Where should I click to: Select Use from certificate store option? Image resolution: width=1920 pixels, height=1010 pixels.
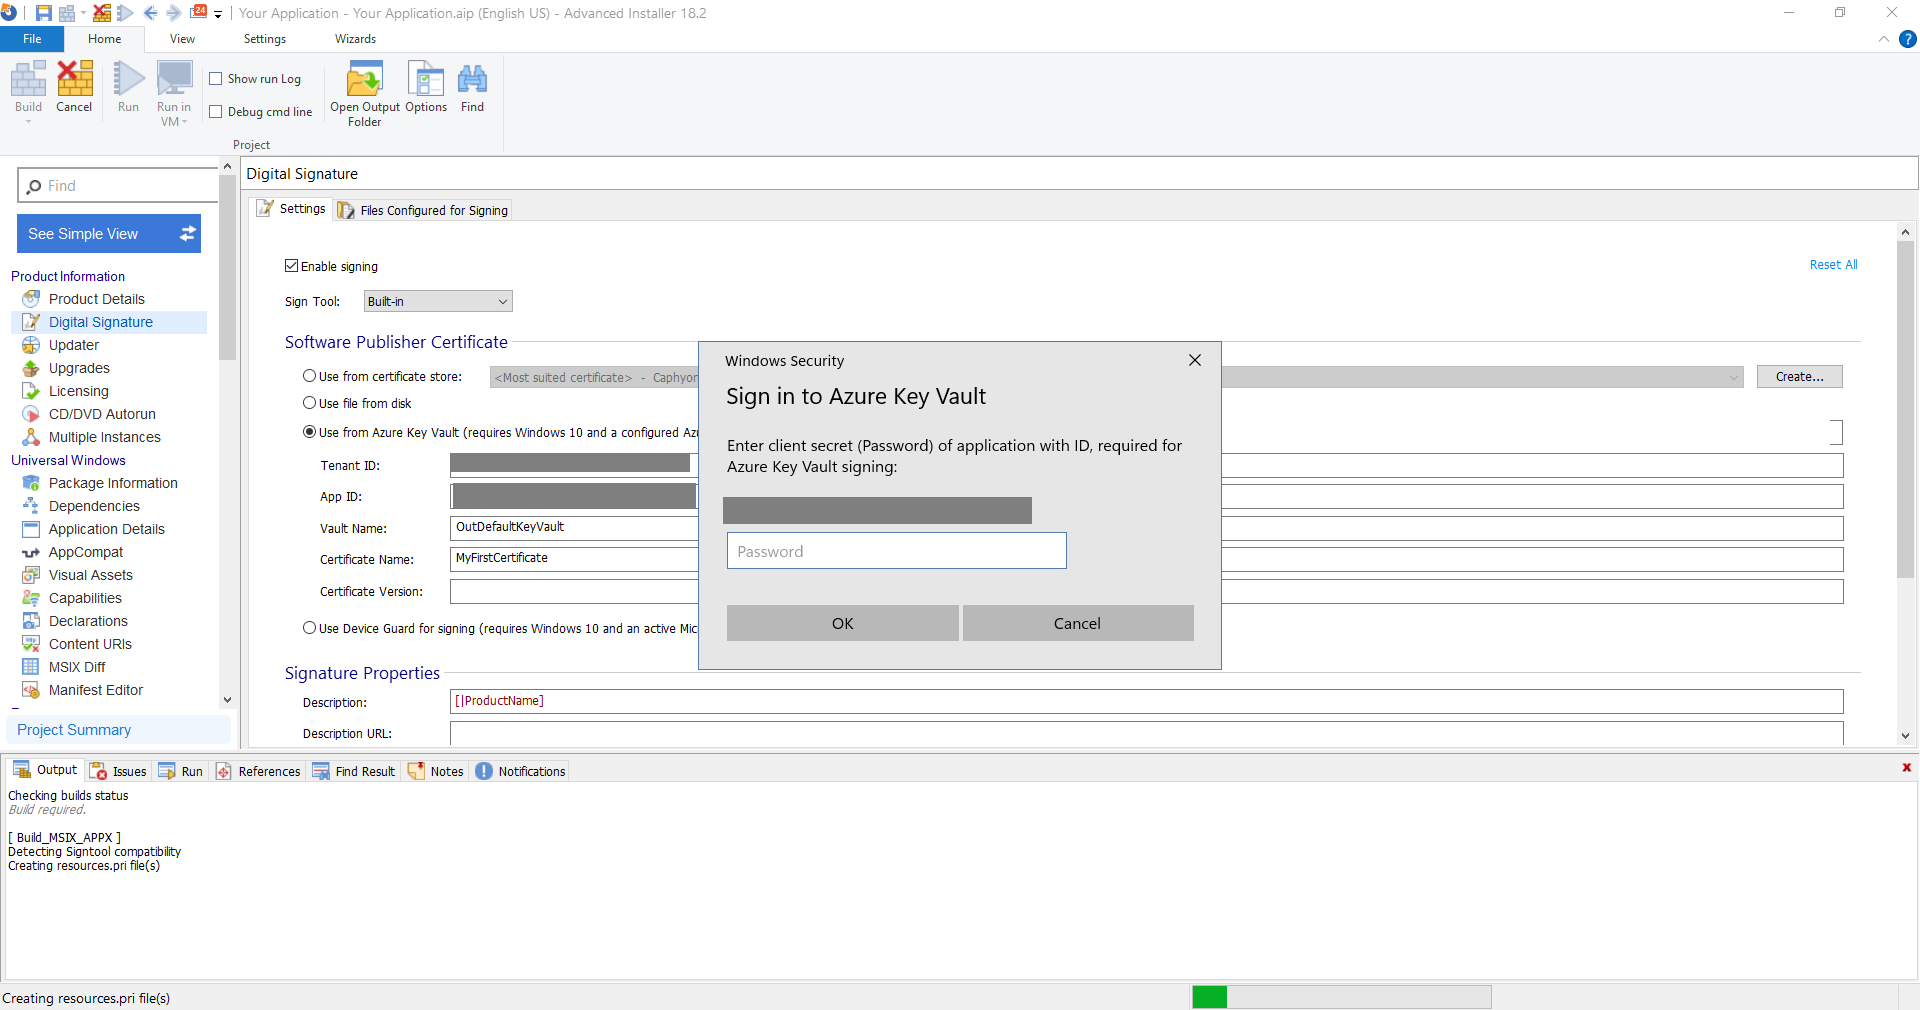coord(310,376)
